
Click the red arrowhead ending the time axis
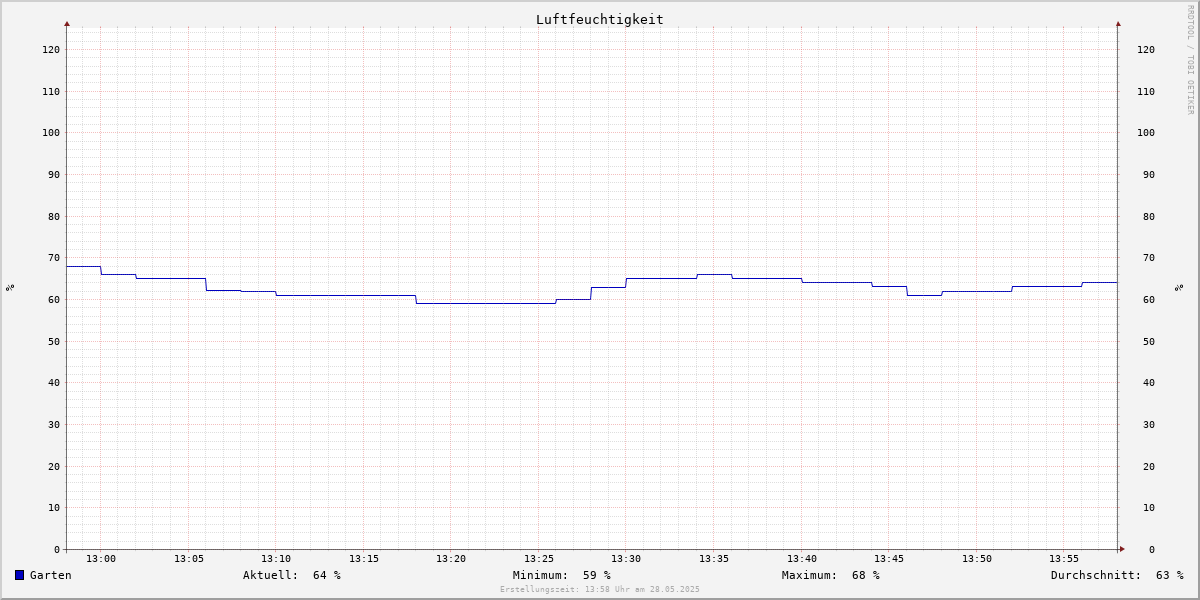pos(1122,549)
